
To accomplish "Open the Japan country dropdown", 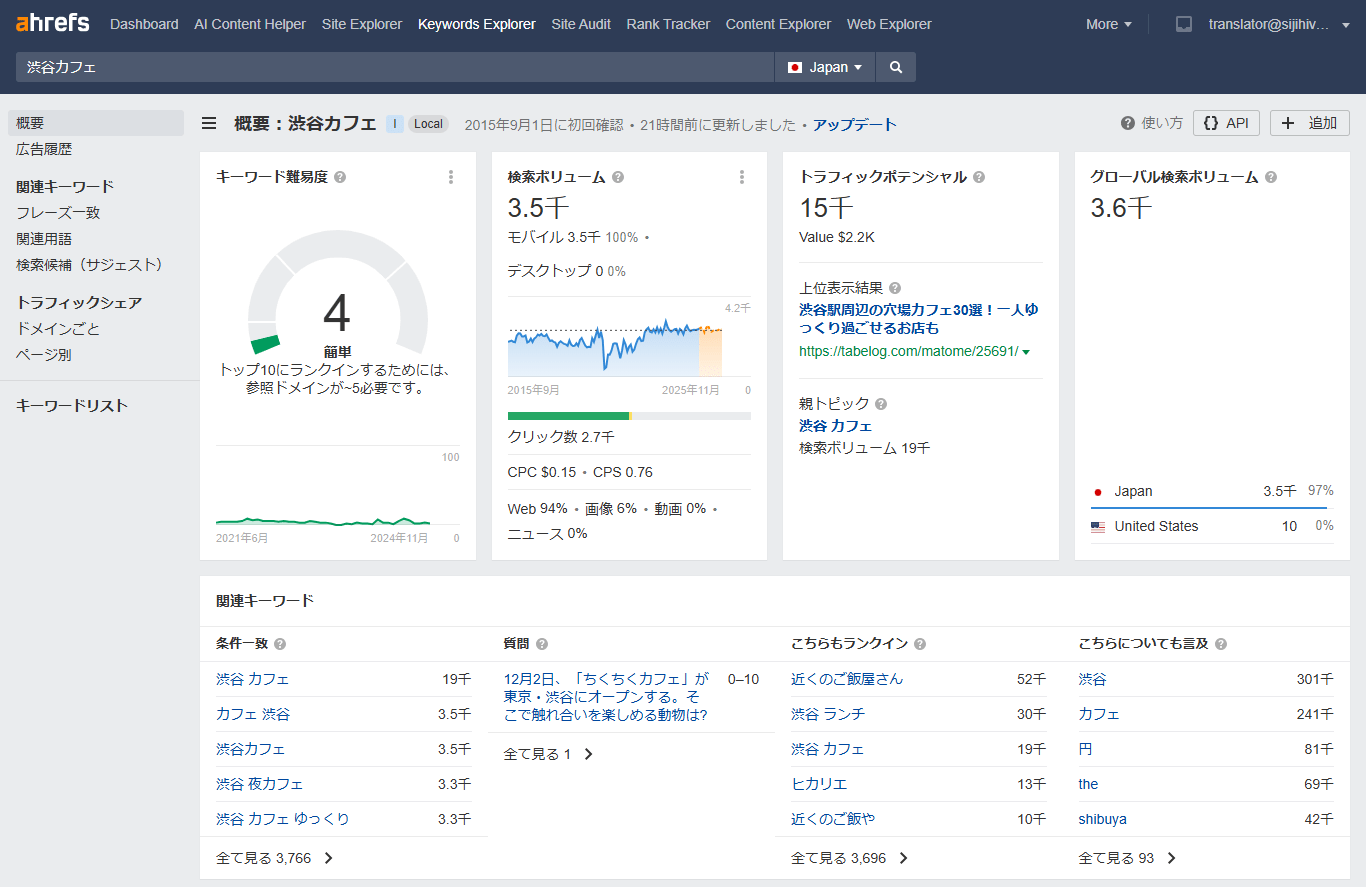I will coord(825,67).
